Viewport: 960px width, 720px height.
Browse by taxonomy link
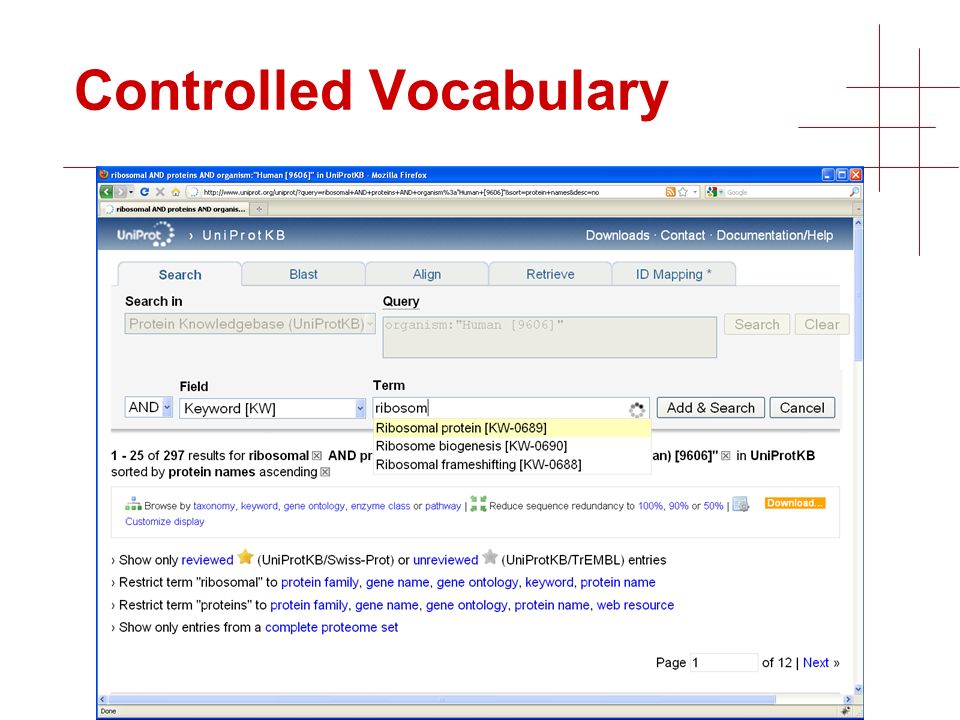coord(214,506)
